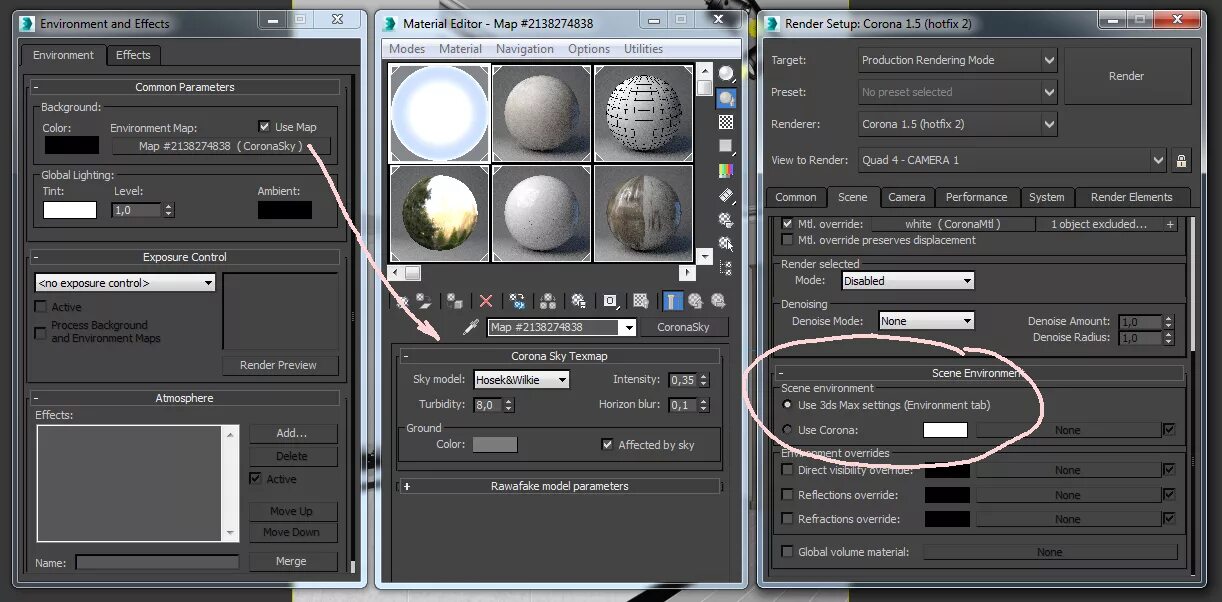Enable Active checkbox under Exposure Control
This screenshot has width=1222, height=602.
coord(41,307)
